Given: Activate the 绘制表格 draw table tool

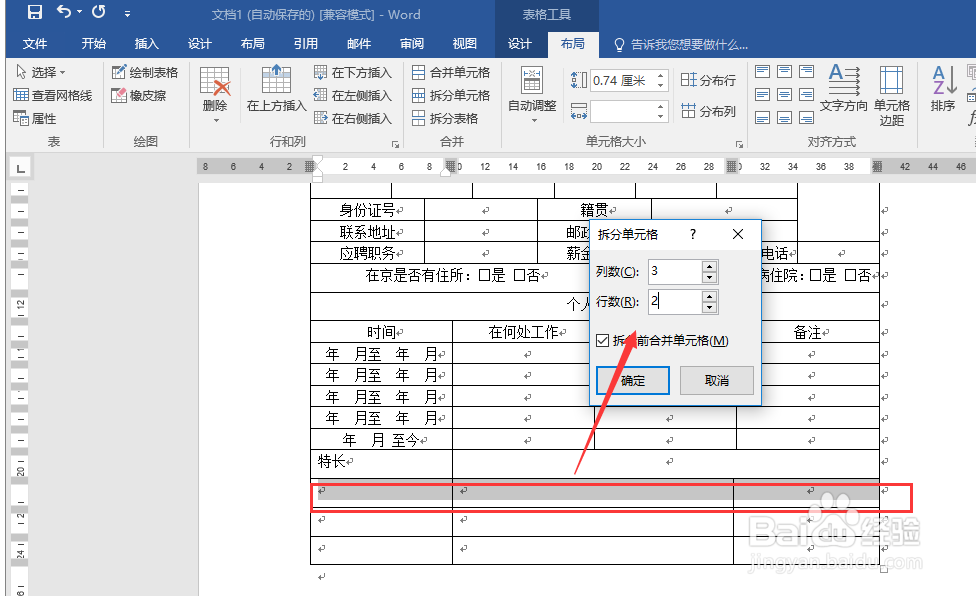Looking at the screenshot, I should (x=145, y=72).
